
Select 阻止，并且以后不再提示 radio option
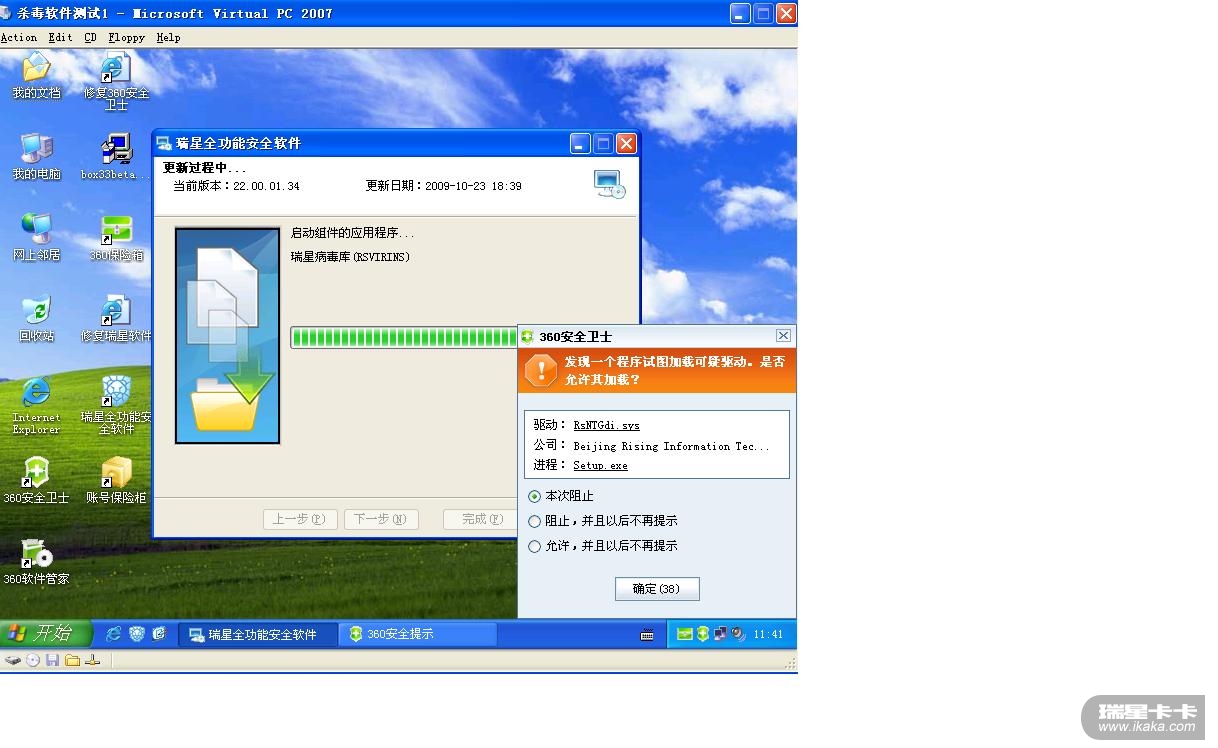[603, 521]
